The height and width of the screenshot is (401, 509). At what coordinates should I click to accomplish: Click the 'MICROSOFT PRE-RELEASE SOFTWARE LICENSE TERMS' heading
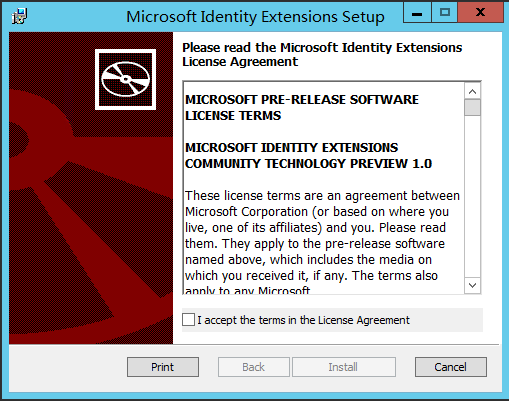[x=302, y=107]
